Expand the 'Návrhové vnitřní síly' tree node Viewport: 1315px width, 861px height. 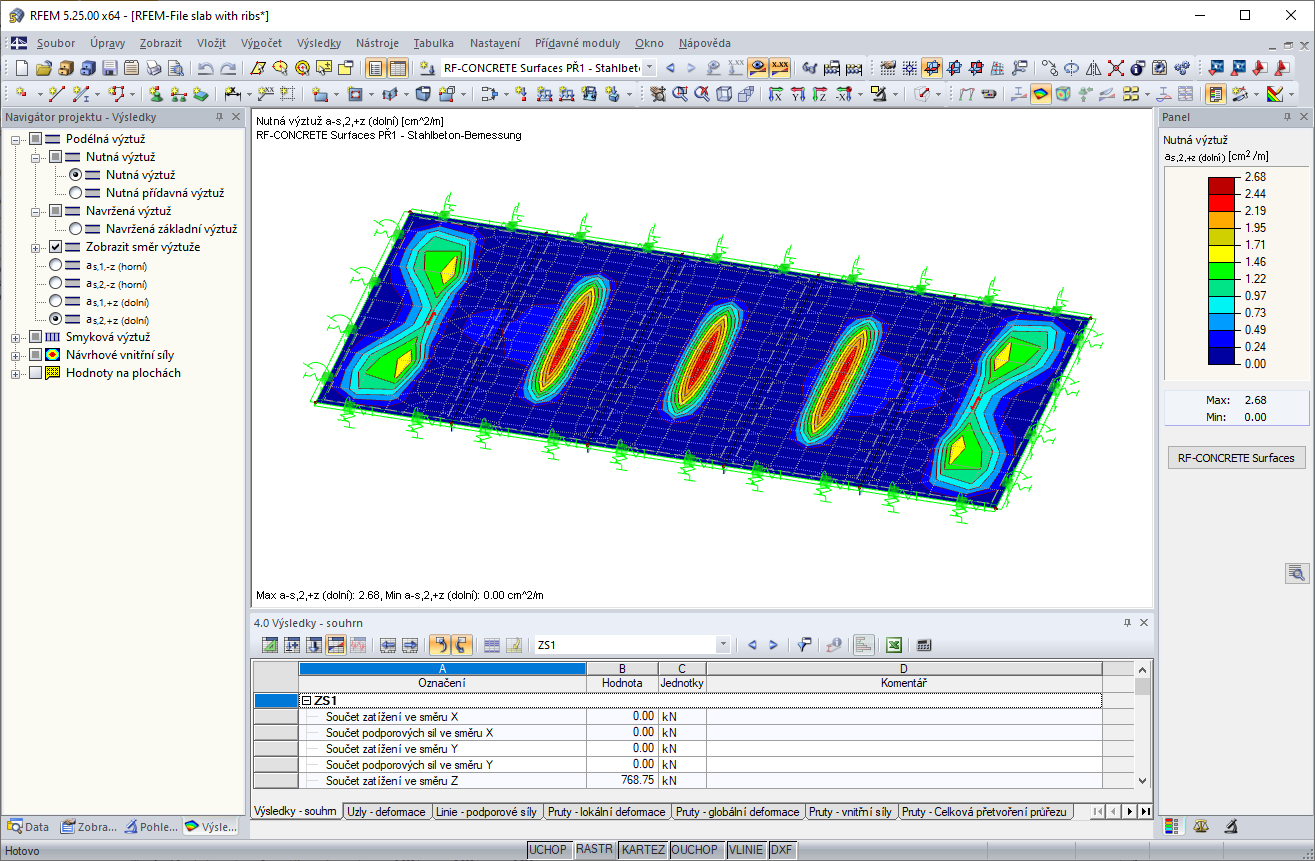click(x=16, y=355)
